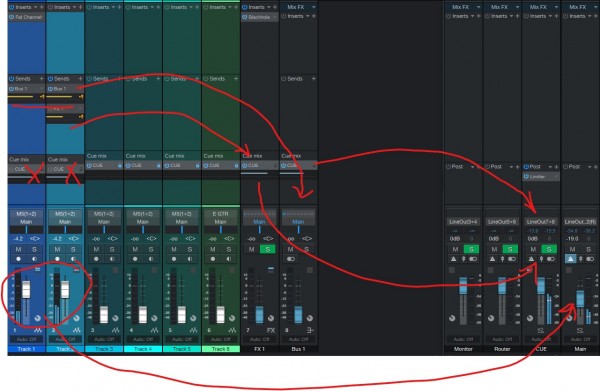Viewport: 600px width, 391px height.
Task: Expand FX 1 channel panel icon above fader
Action: pos(271,270)
